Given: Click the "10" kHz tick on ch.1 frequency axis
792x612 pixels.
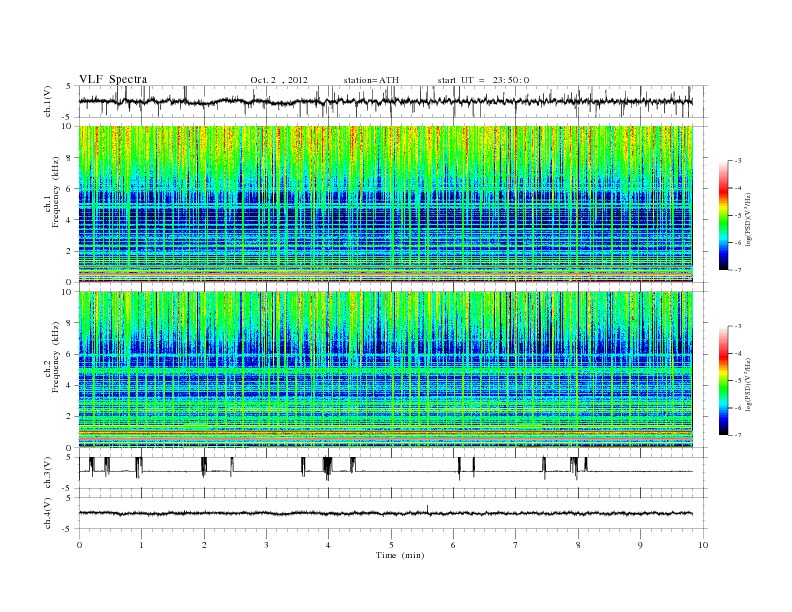Looking at the screenshot, I should coord(67,126).
